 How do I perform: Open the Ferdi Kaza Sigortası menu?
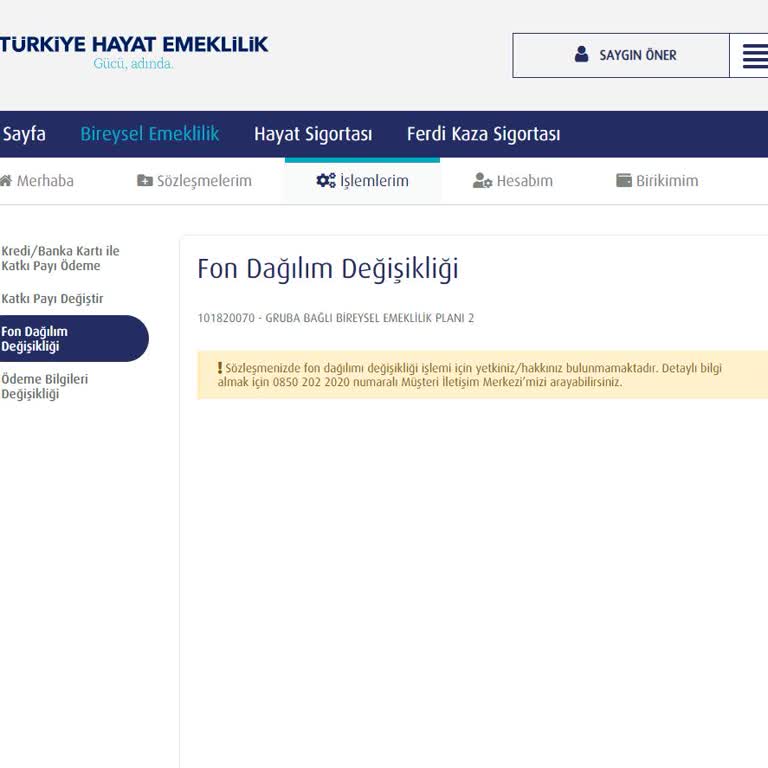point(483,134)
